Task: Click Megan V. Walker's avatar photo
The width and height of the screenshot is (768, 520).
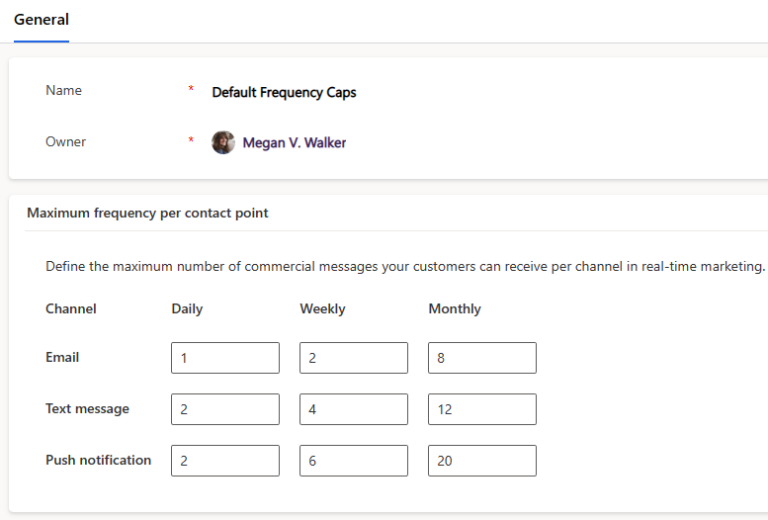Action: point(223,142)
